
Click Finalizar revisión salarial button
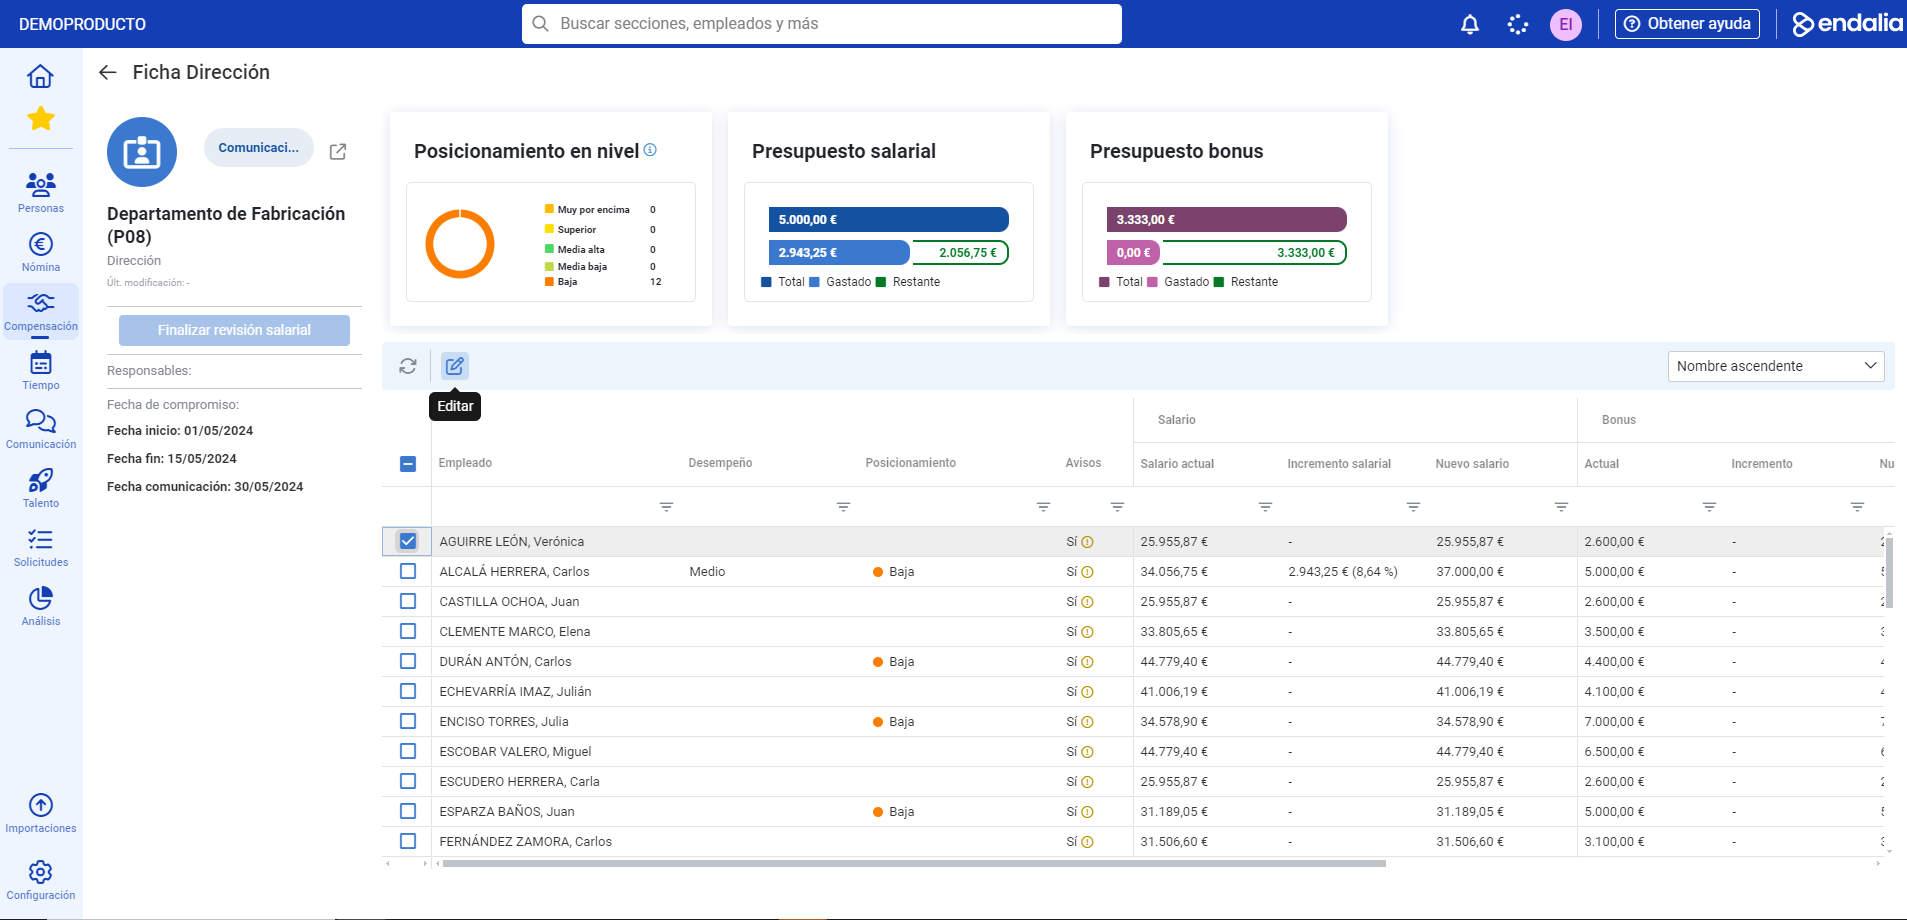234,330
